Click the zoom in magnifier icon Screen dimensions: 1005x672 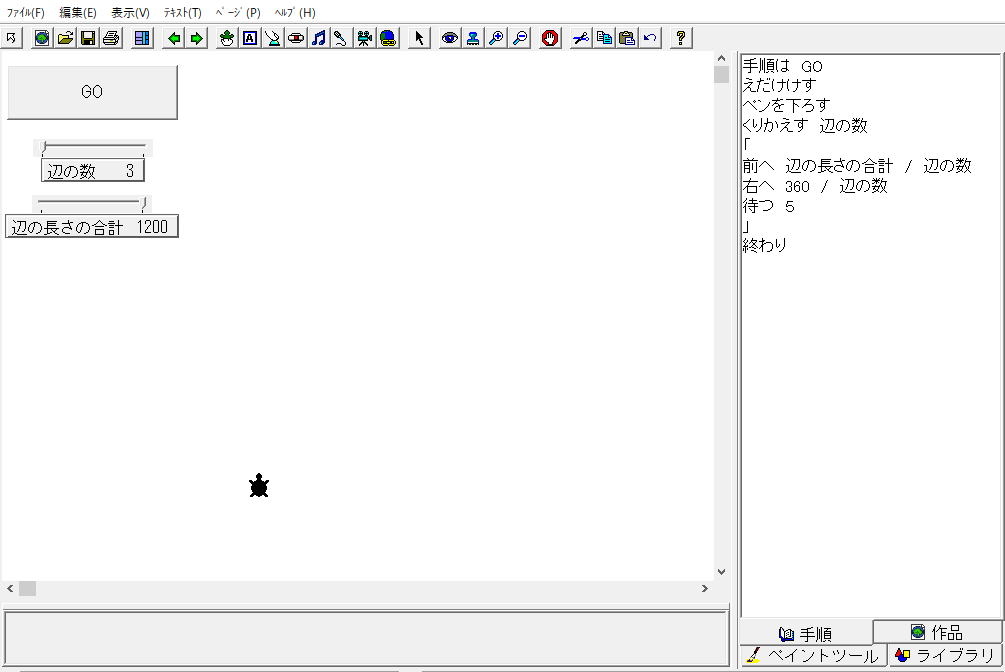495,38
